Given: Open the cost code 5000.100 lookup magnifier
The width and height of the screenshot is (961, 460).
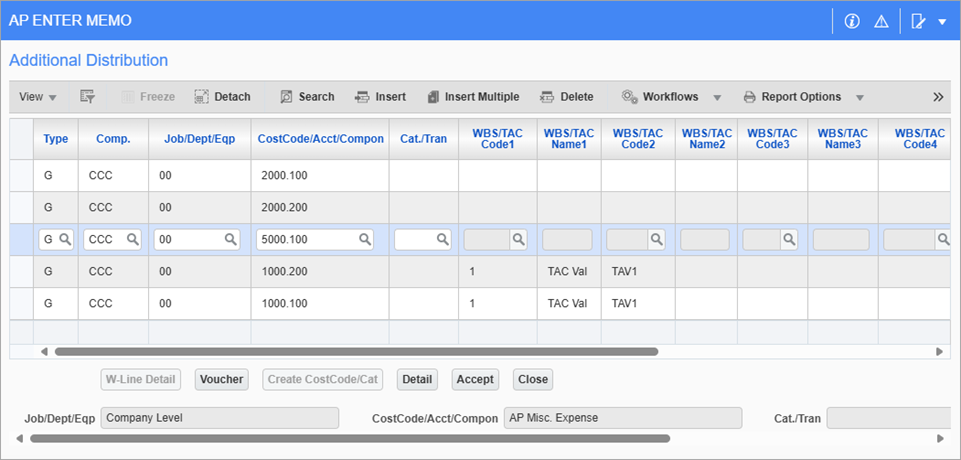Looking at the screenshot, I should (x=364, y=239).
